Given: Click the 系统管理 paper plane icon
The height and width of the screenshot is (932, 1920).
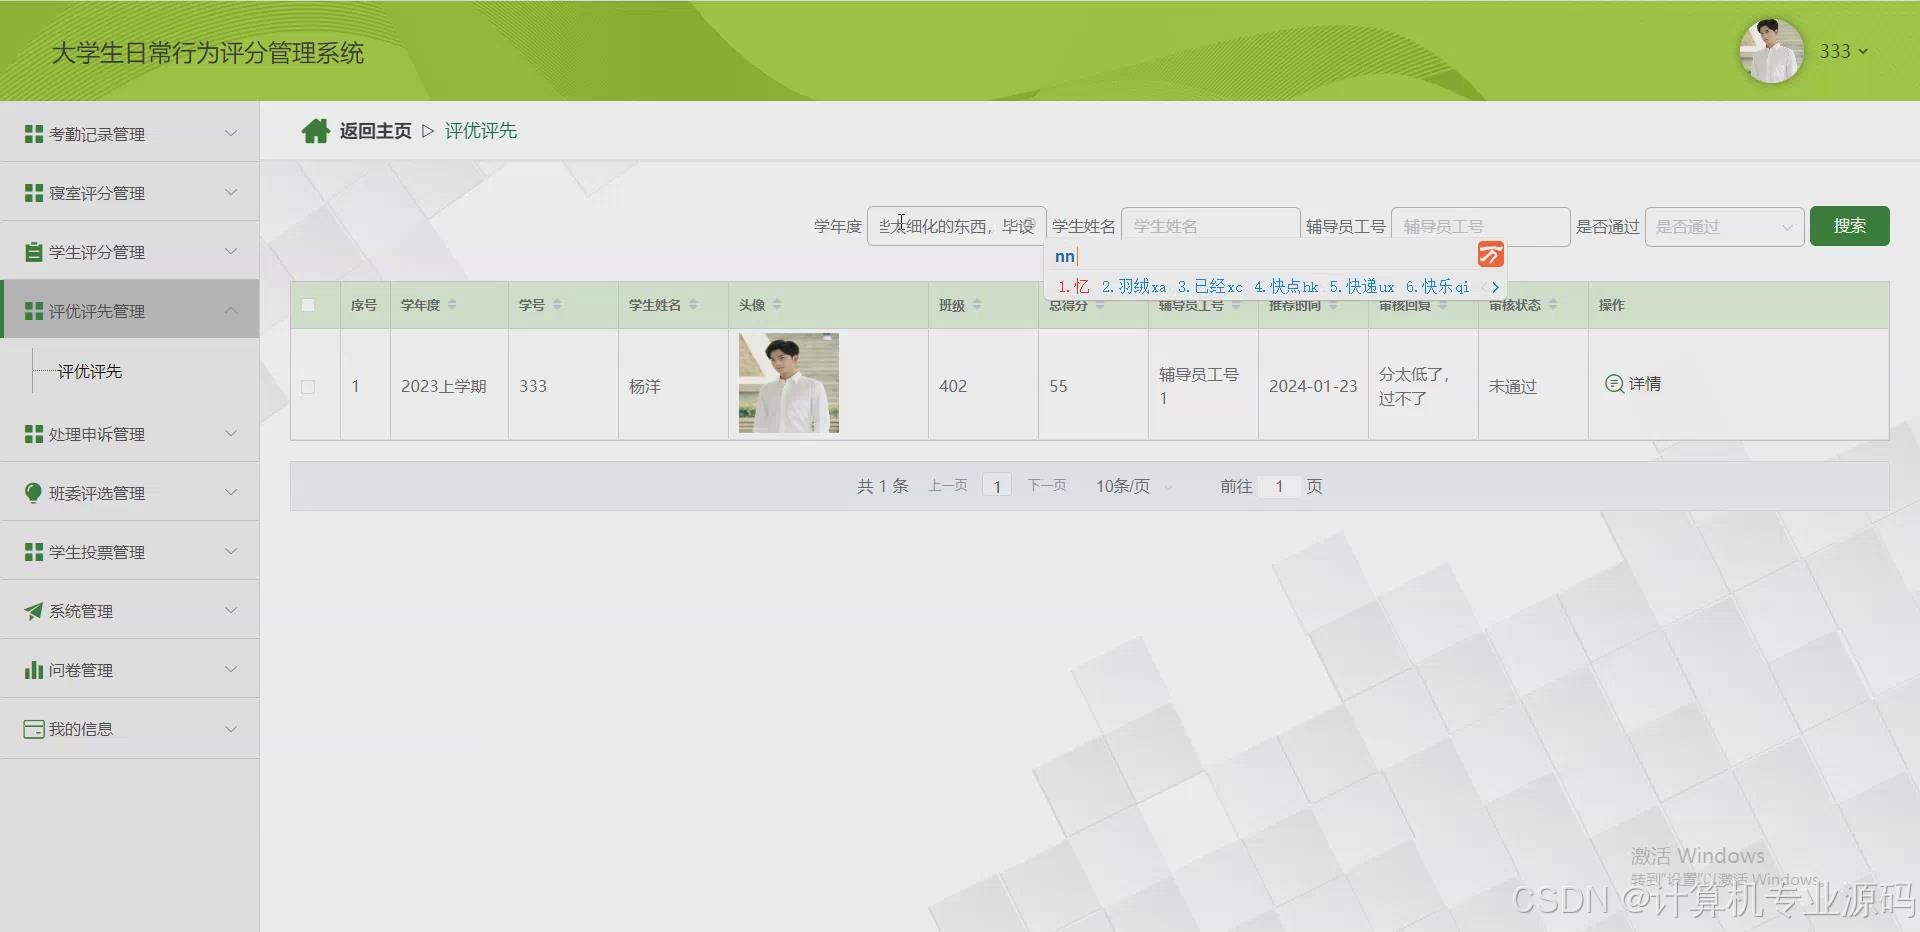Looking at the screenshot, I should [x=34, y=611].
